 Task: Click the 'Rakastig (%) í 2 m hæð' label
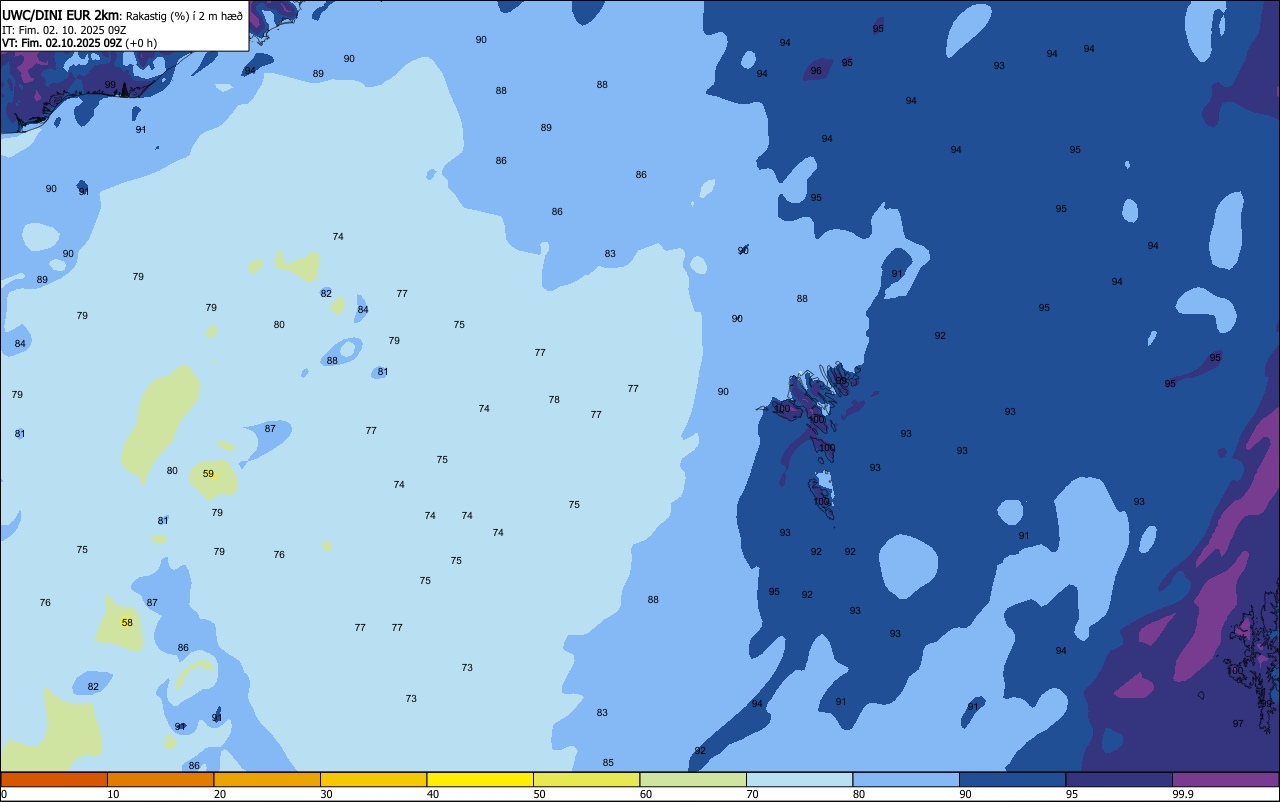tap(184, 15)
